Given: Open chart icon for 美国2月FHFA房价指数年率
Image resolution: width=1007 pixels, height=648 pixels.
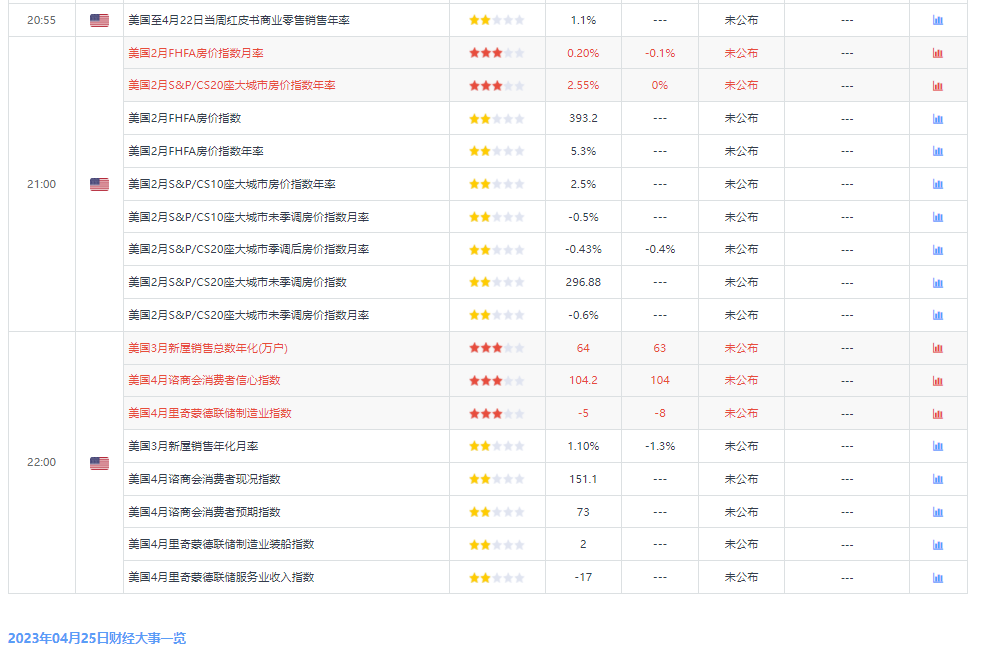Looking at the screenshot, I should [x=938, y=152].
